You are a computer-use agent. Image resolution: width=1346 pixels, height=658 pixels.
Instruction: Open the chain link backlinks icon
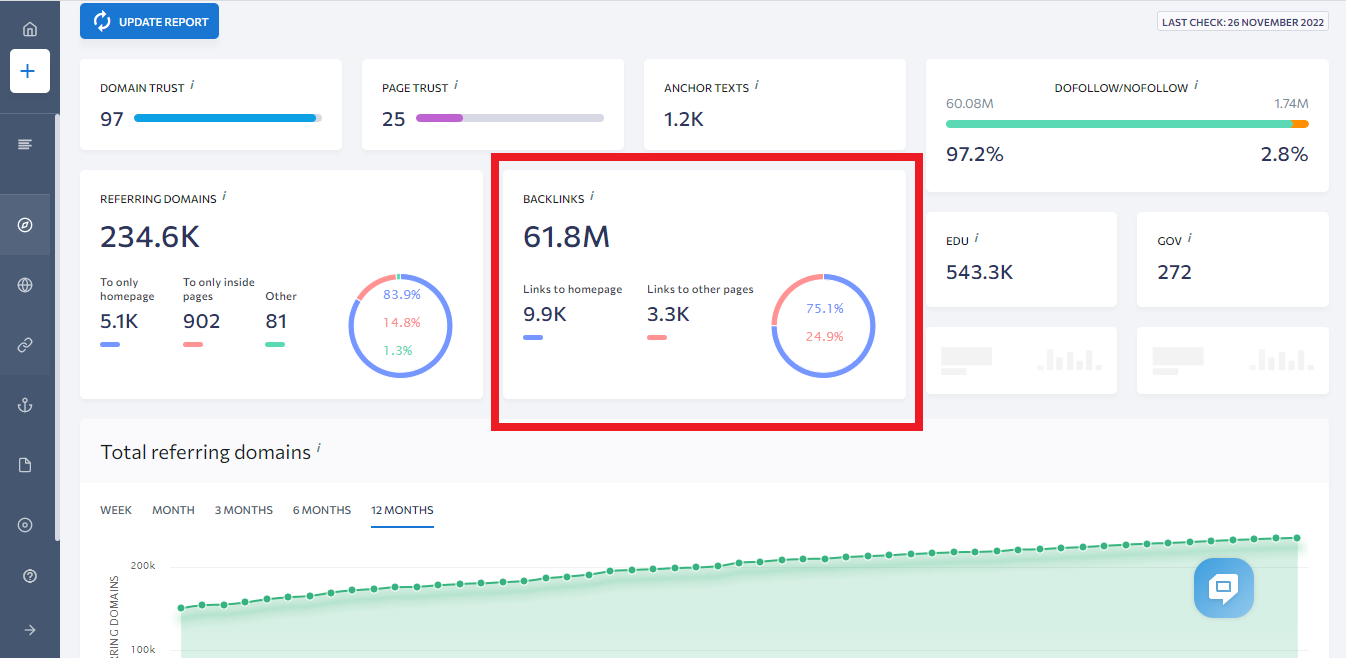point(26,345)
